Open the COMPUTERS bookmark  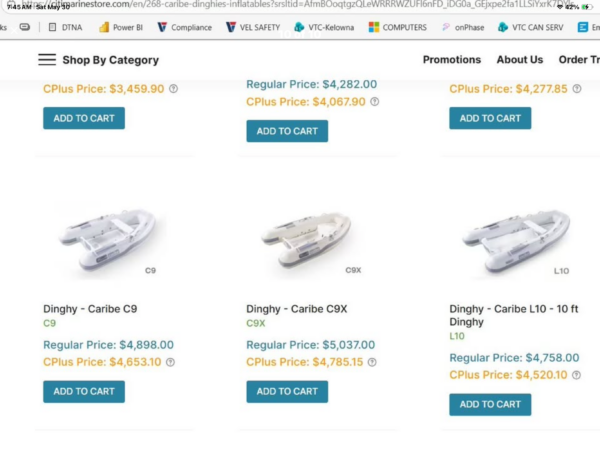pyautogui.click(x=398, y=28)
